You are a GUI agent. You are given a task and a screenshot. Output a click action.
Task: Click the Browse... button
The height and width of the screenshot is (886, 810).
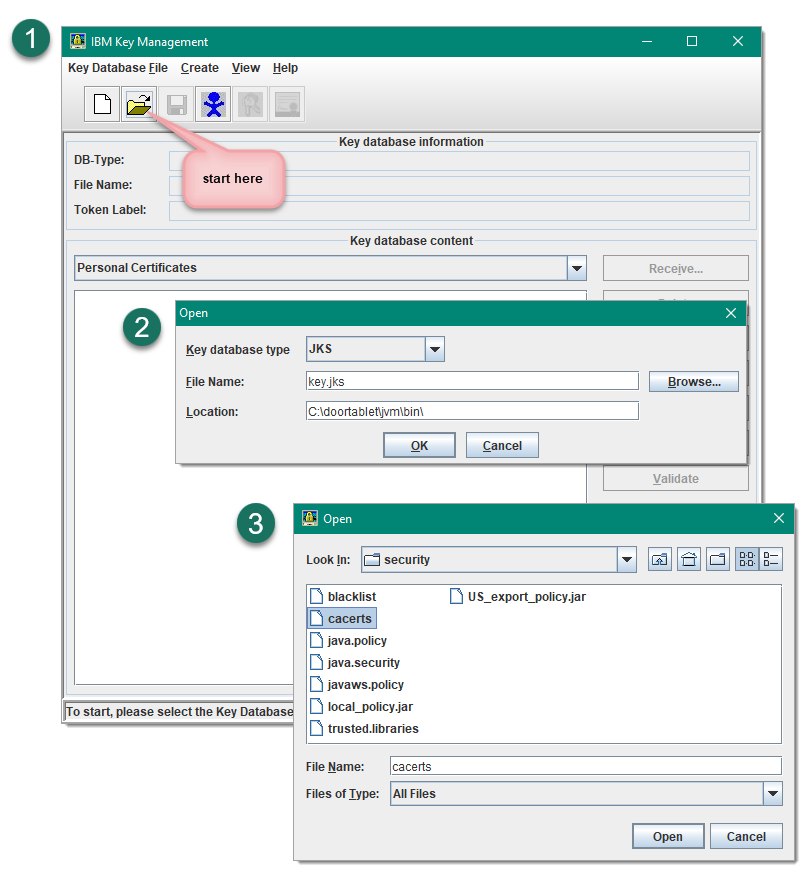click(x=693, y=382)
